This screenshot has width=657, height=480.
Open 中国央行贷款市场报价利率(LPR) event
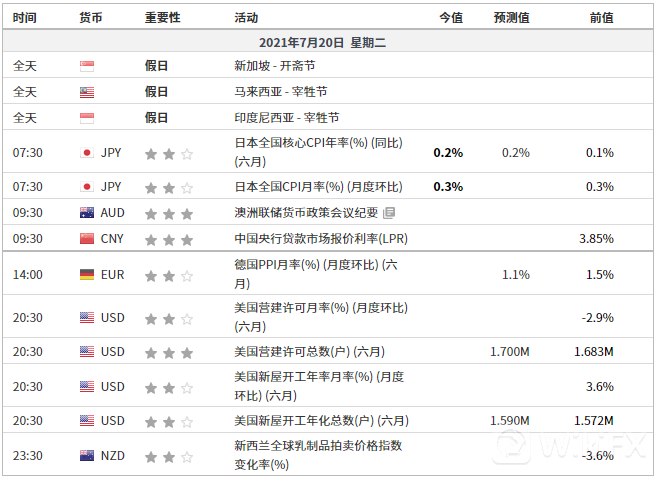click(x=320, y=239)
